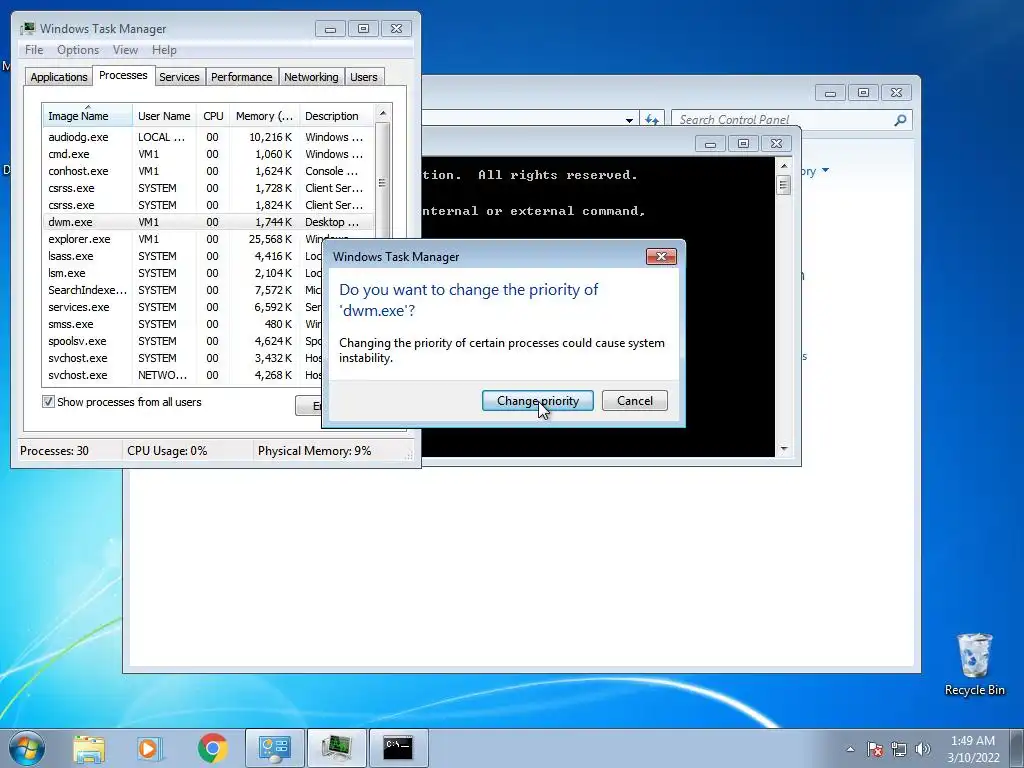Click CPU Usage status in Task Manager
1024x768 pixels.
167,451
